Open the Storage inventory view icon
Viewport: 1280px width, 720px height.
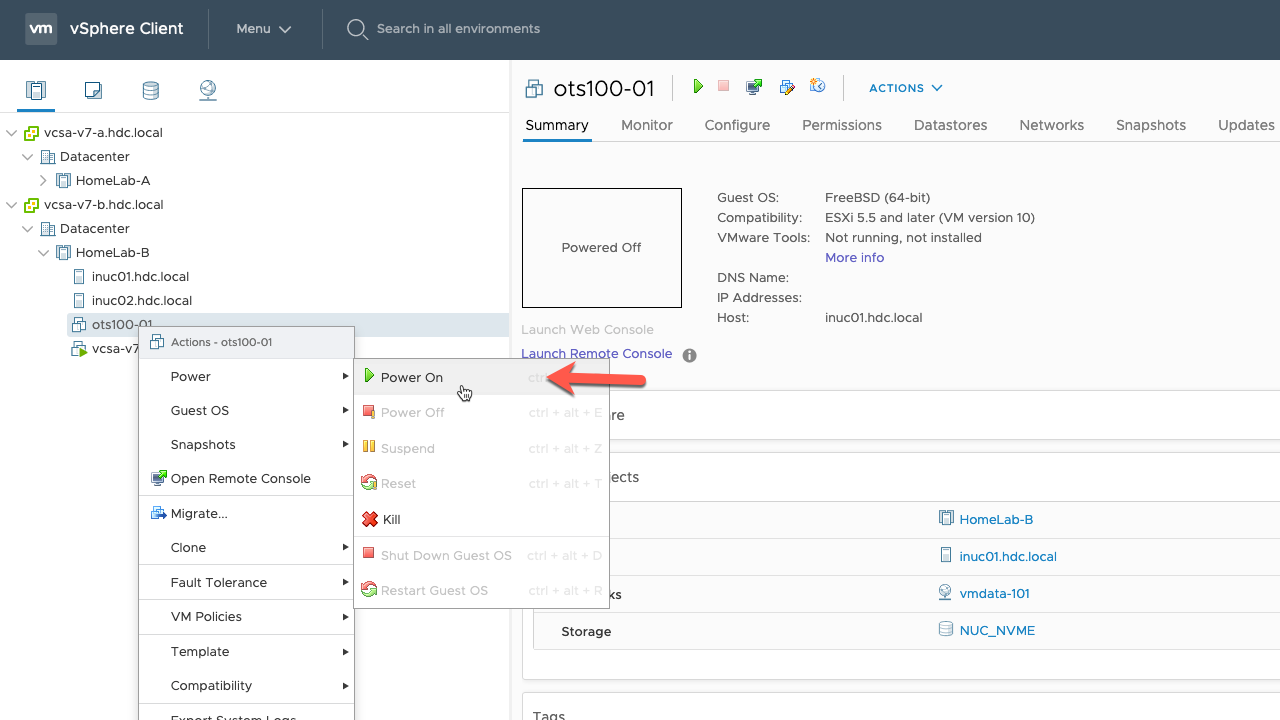151,91
